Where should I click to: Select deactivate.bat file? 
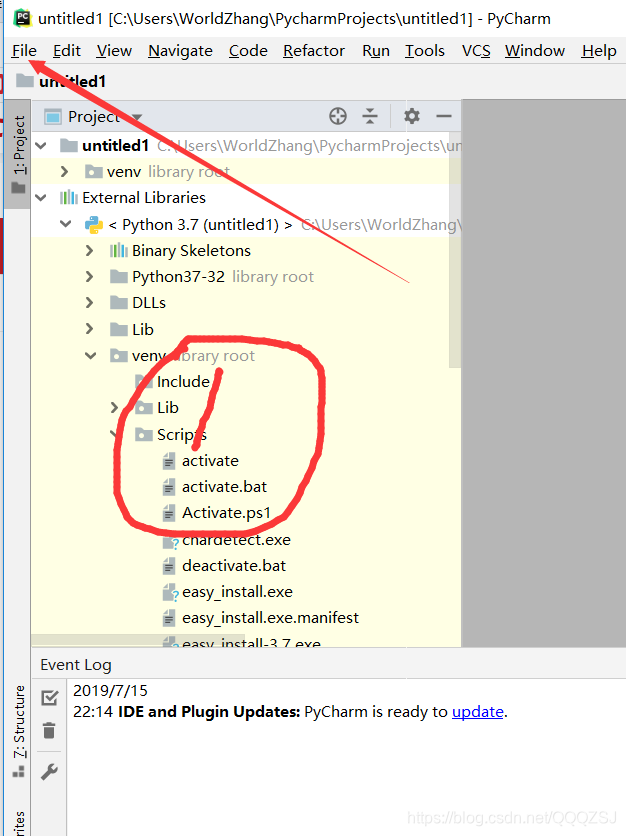[234, 566]
